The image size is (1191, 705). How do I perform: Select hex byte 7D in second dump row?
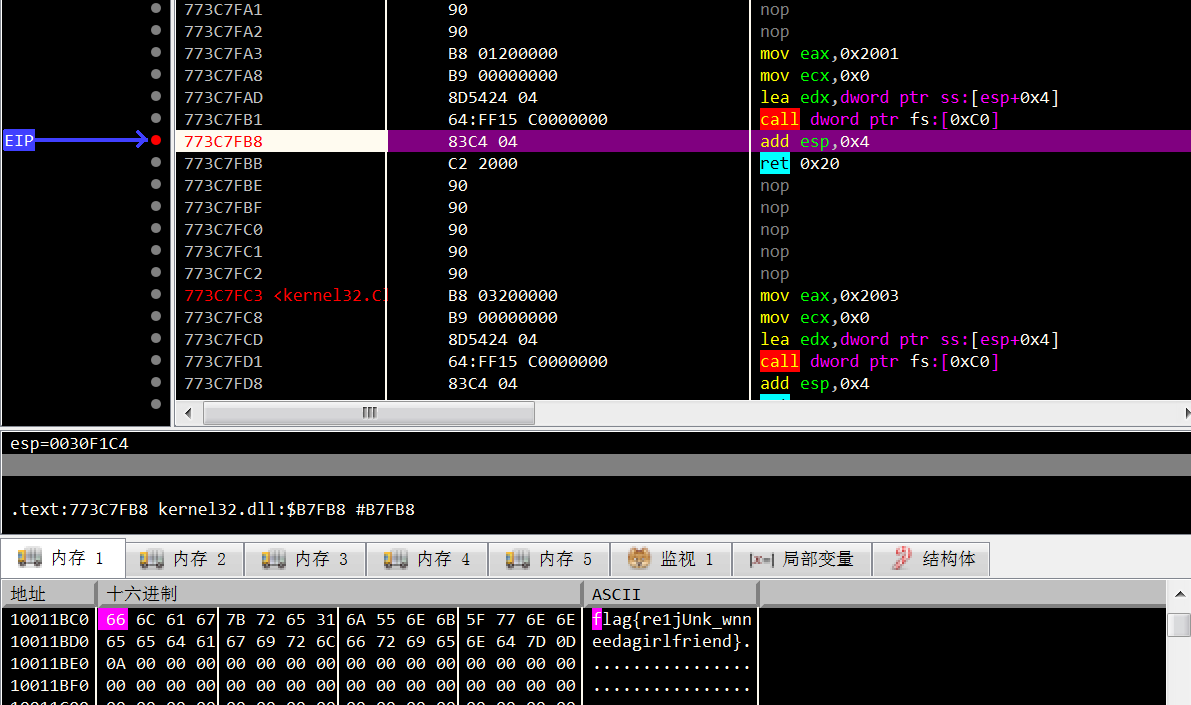535,642
